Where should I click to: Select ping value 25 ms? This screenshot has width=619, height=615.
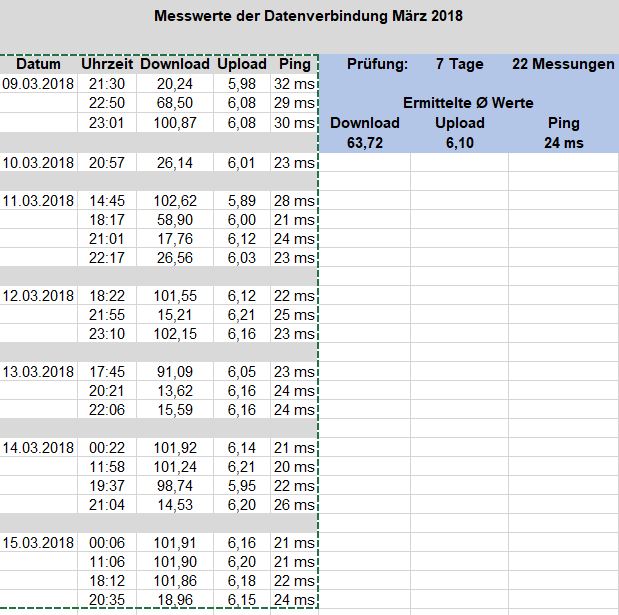coord(294,315)
